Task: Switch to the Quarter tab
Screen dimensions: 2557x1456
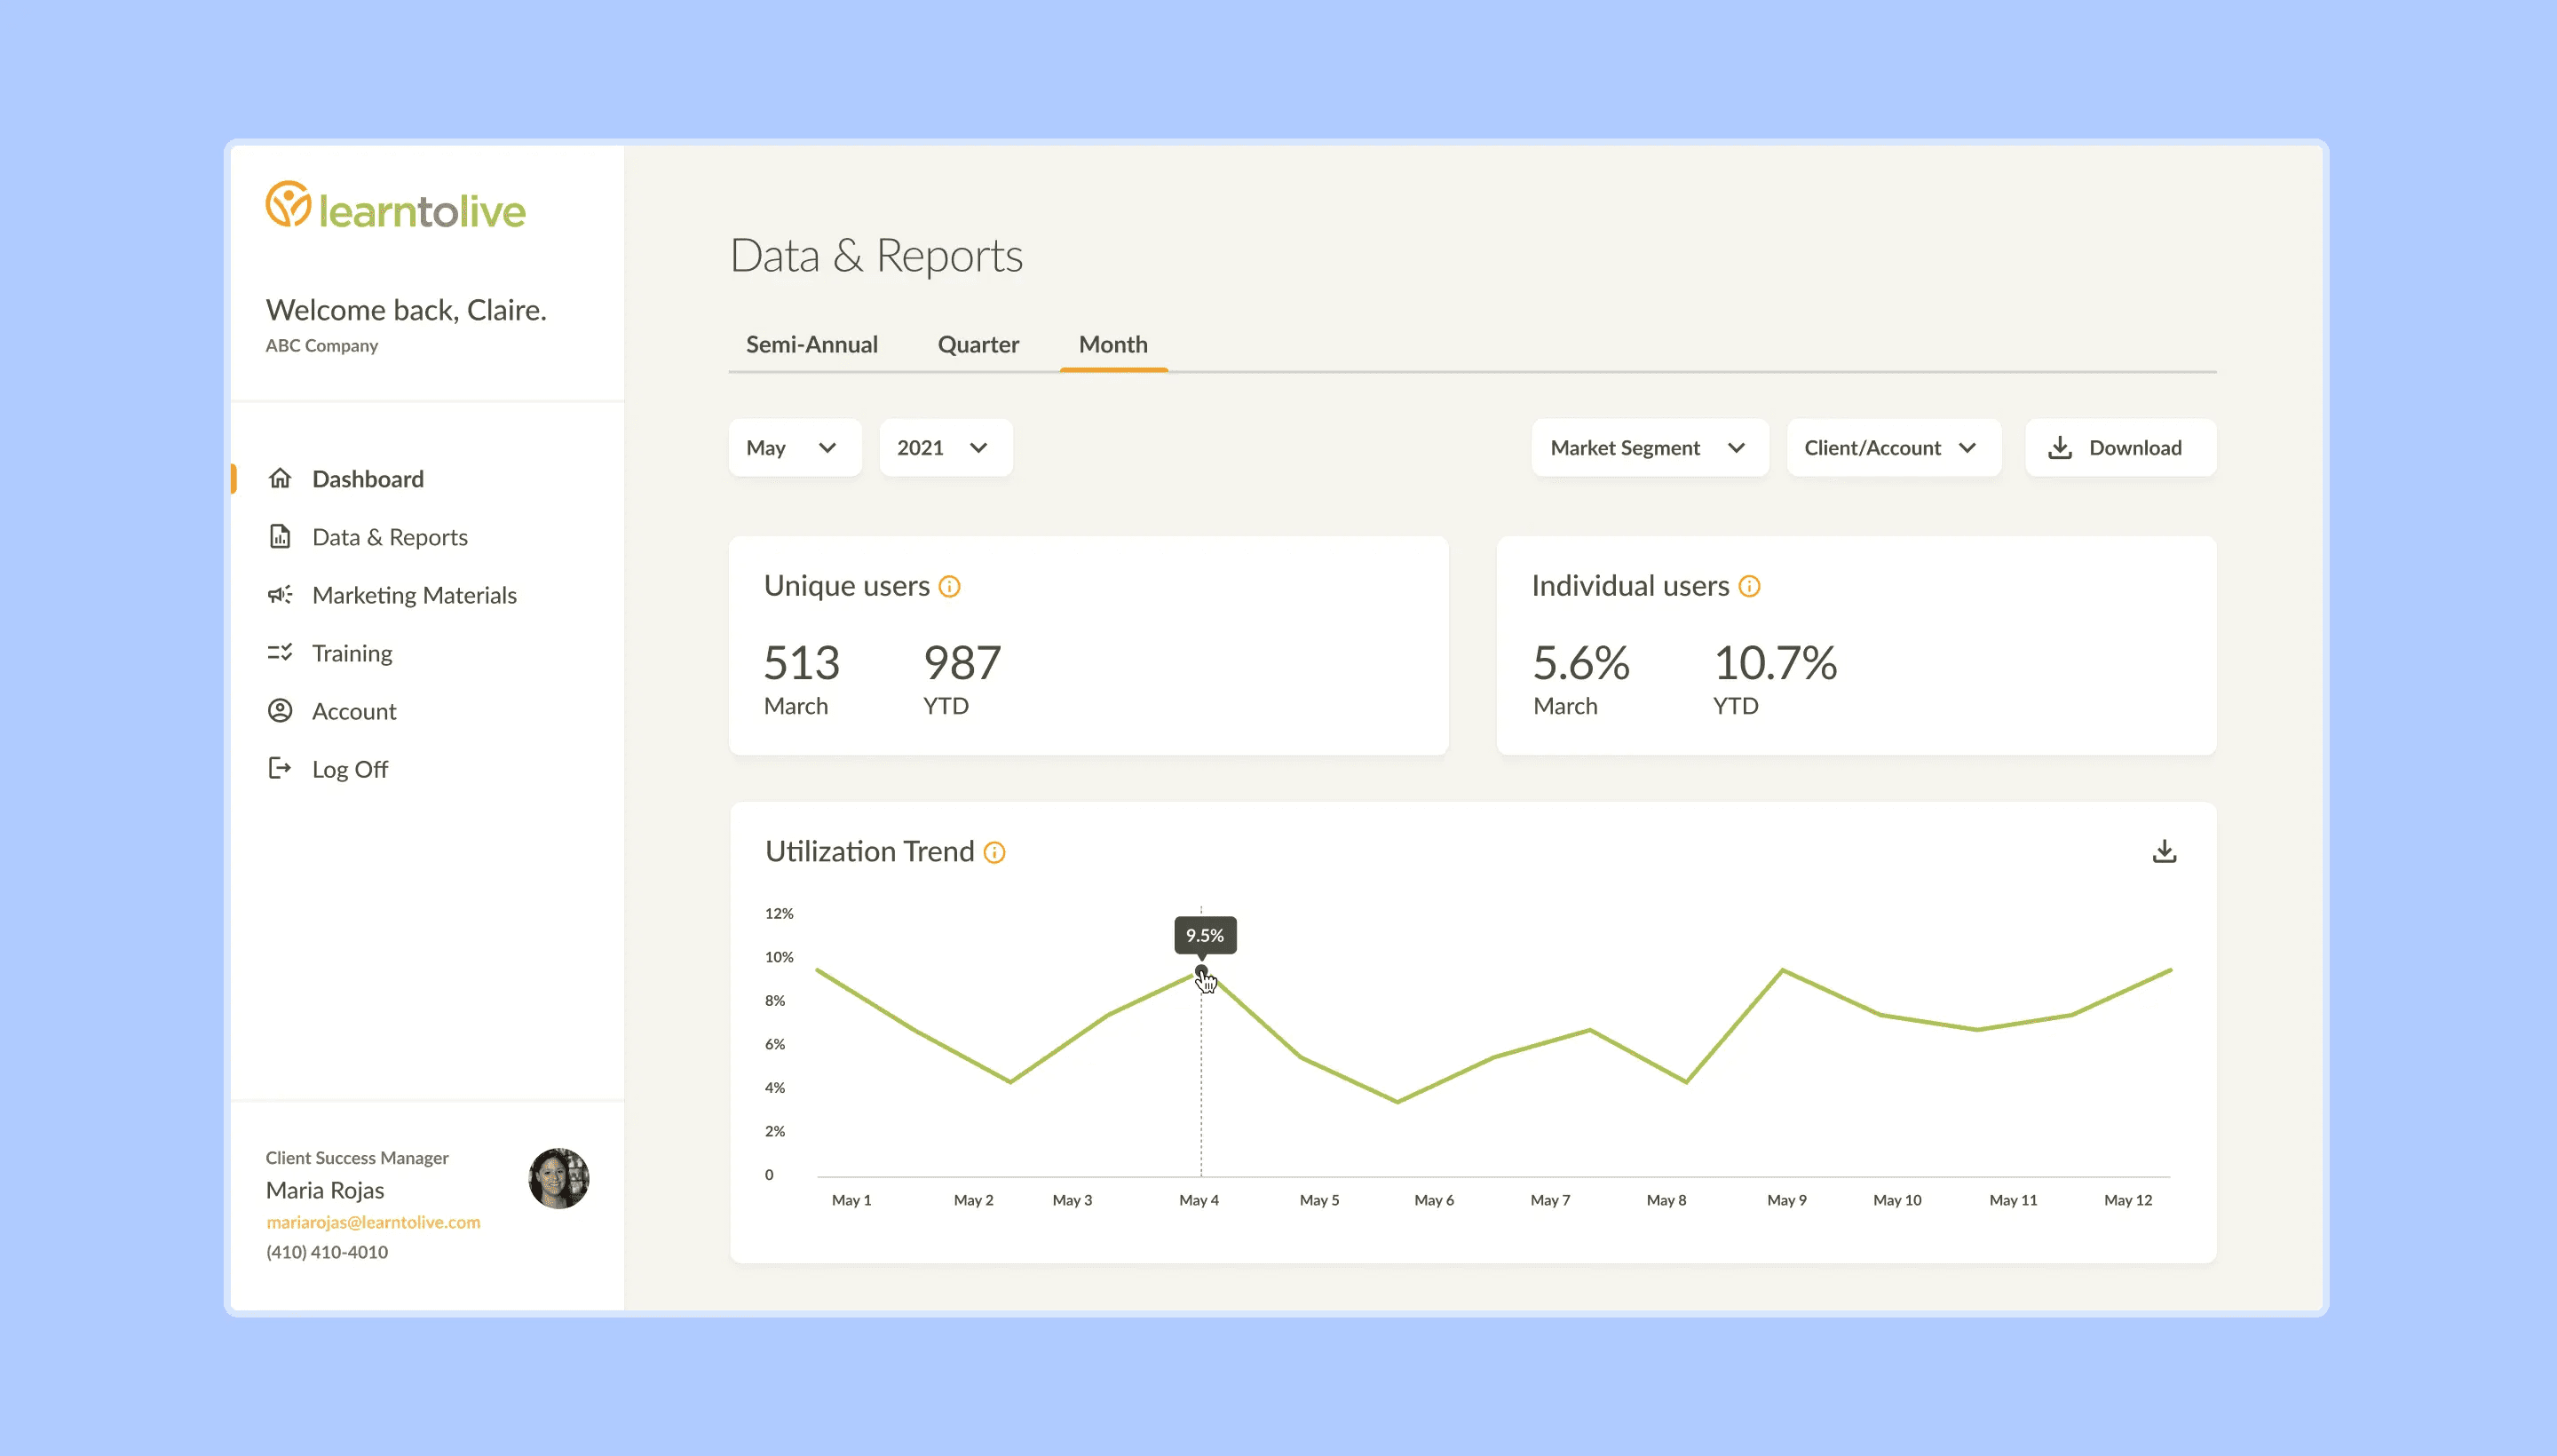Action: coord(977,345)
